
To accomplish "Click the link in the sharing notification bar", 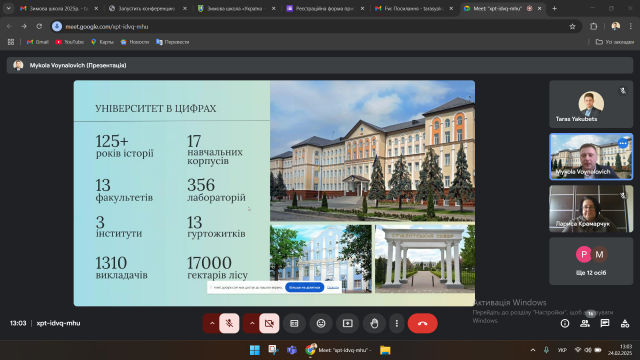I will [x=333, y=287].
